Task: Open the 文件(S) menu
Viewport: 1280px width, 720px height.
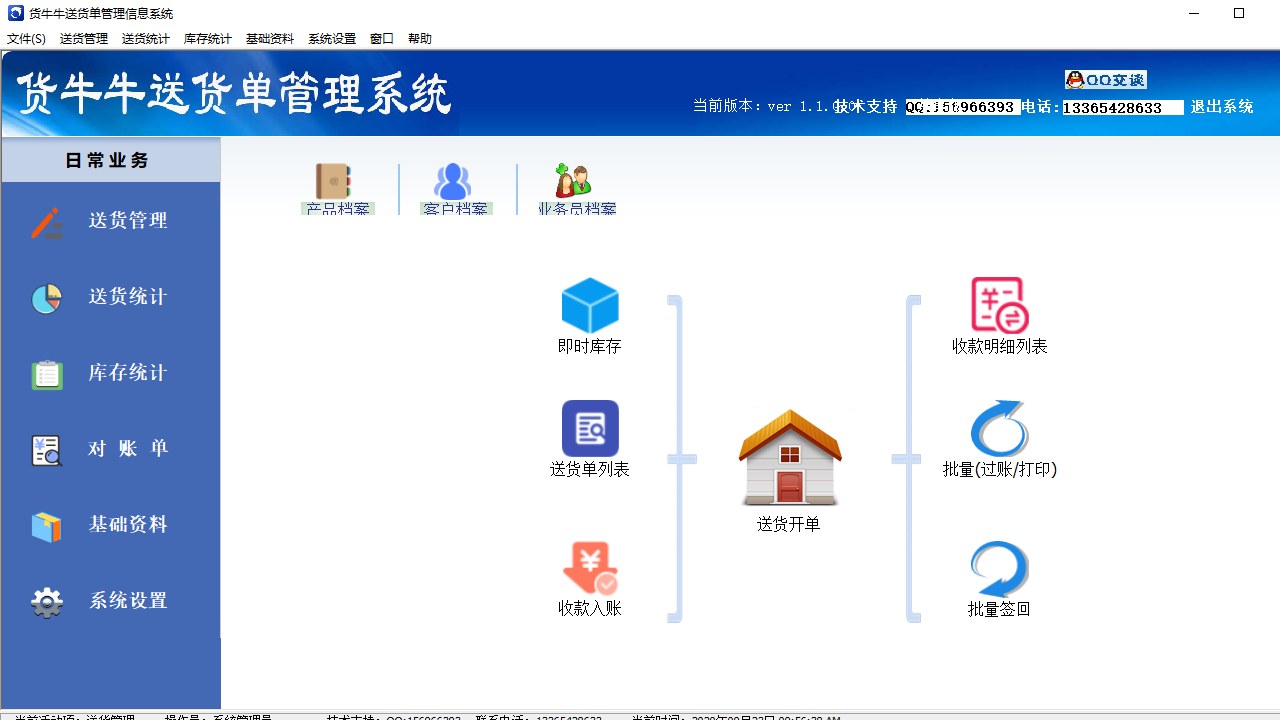Action: tap(24, 38)
